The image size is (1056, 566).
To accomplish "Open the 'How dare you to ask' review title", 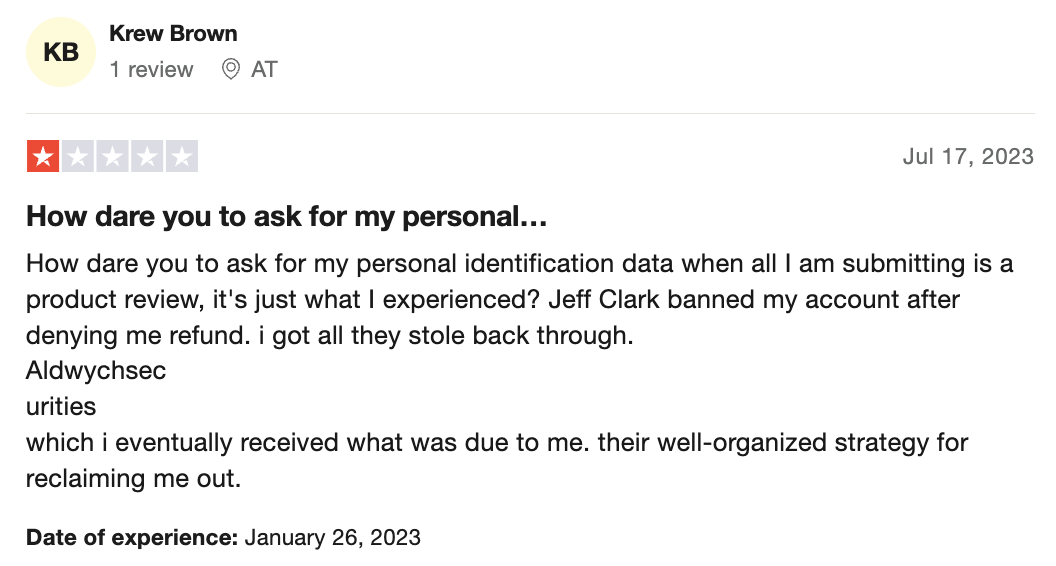I will (286, 217).
